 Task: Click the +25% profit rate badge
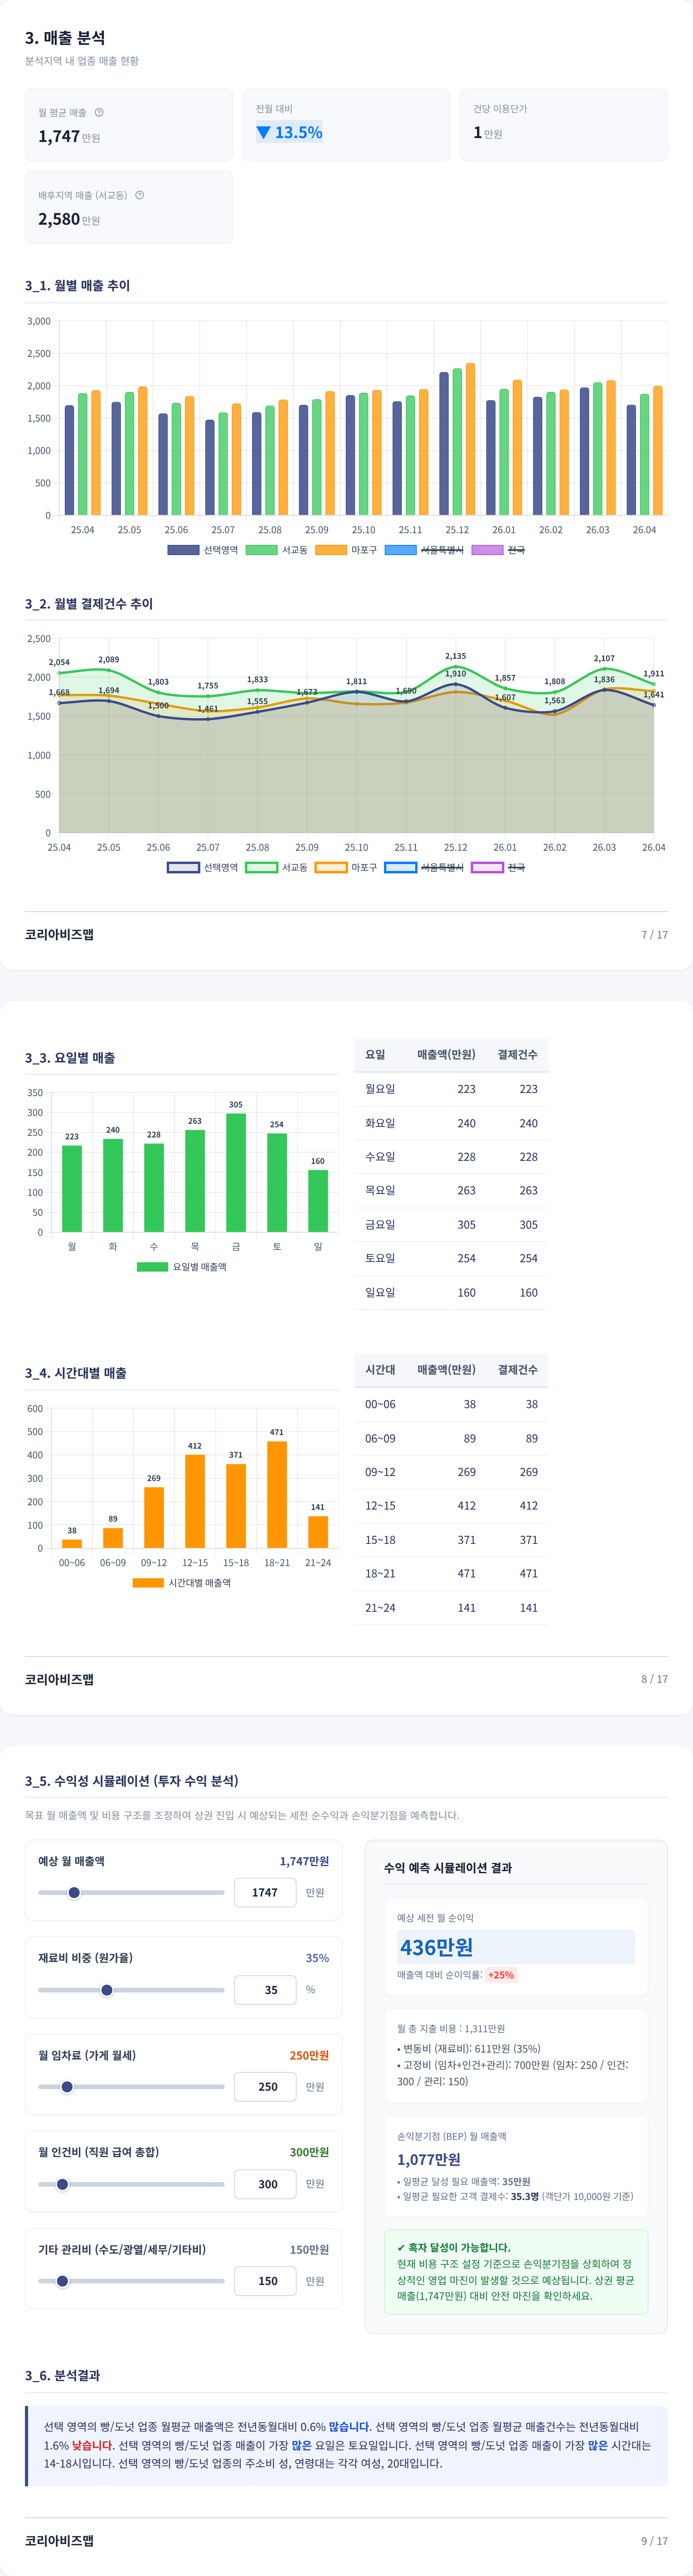(501, 1974)
